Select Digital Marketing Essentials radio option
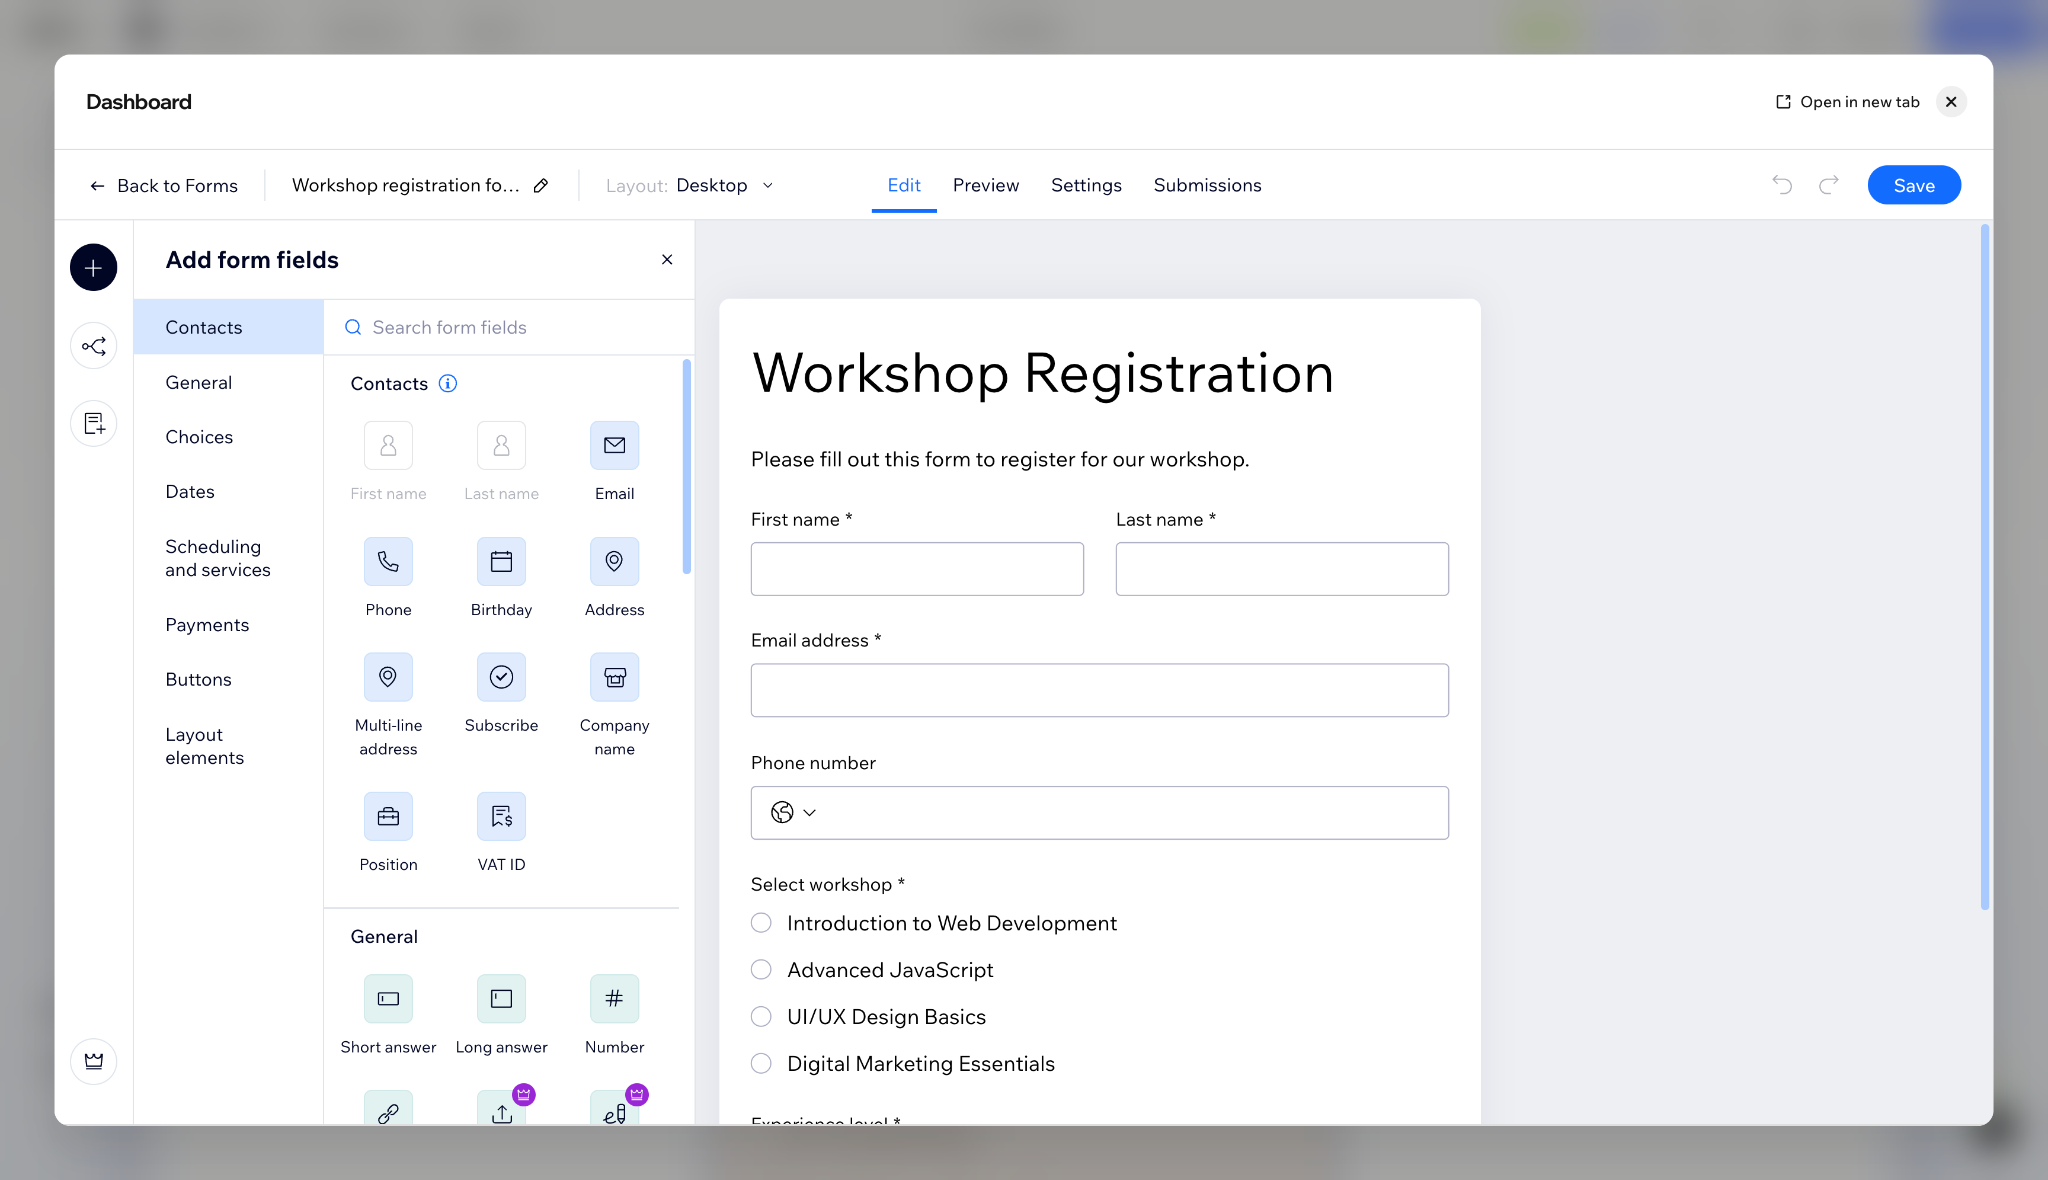 click(x=761, y=1064)
